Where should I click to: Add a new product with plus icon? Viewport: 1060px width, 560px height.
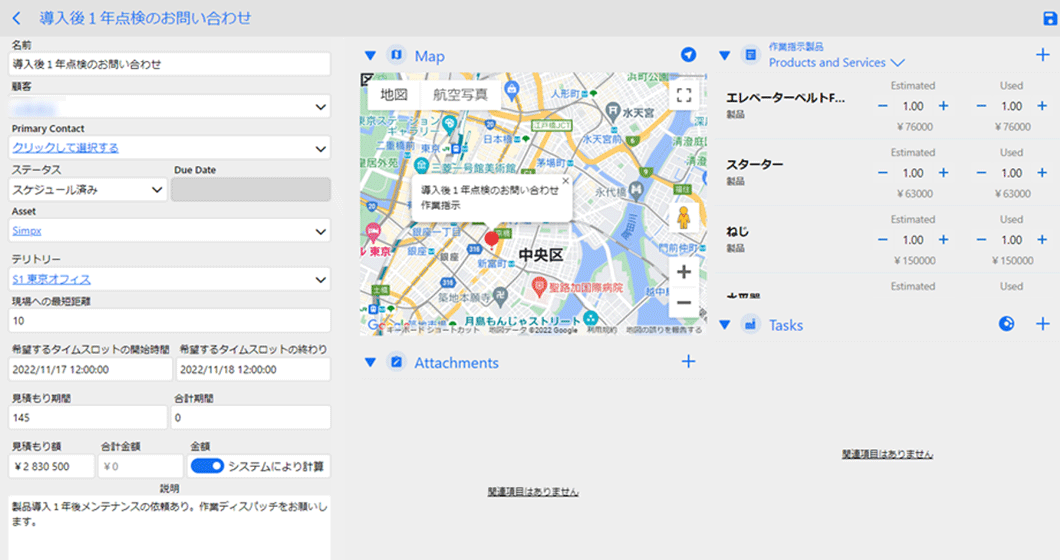tap(1043, 55)
